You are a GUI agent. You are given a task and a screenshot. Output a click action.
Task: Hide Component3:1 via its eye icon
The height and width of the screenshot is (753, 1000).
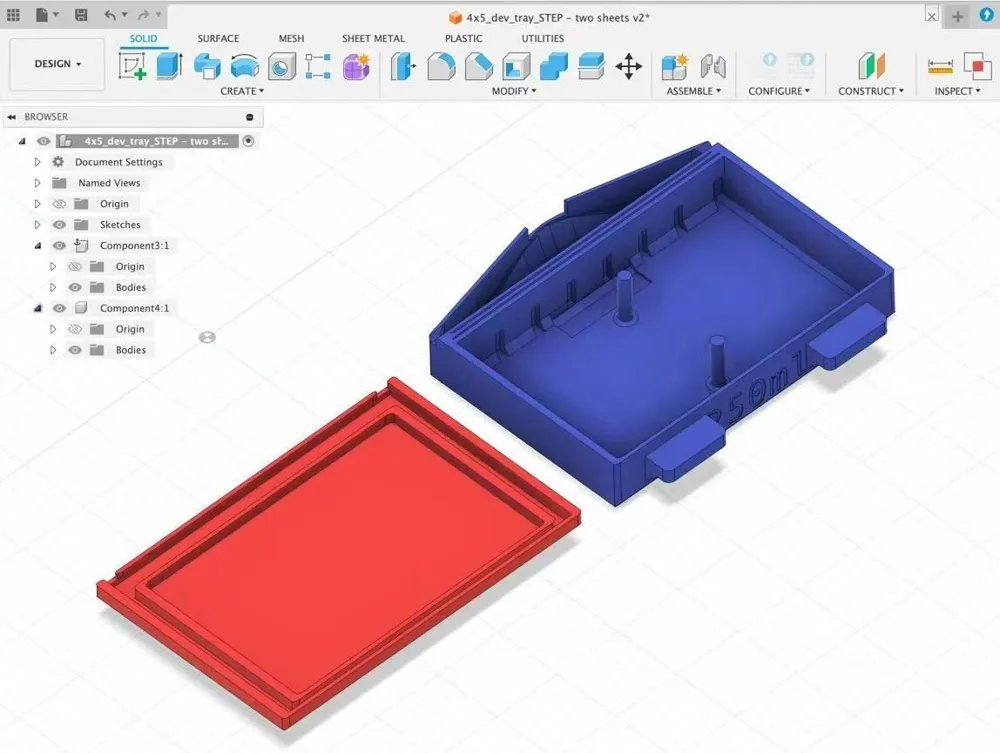pyautogui.click(x=59, y=245)
